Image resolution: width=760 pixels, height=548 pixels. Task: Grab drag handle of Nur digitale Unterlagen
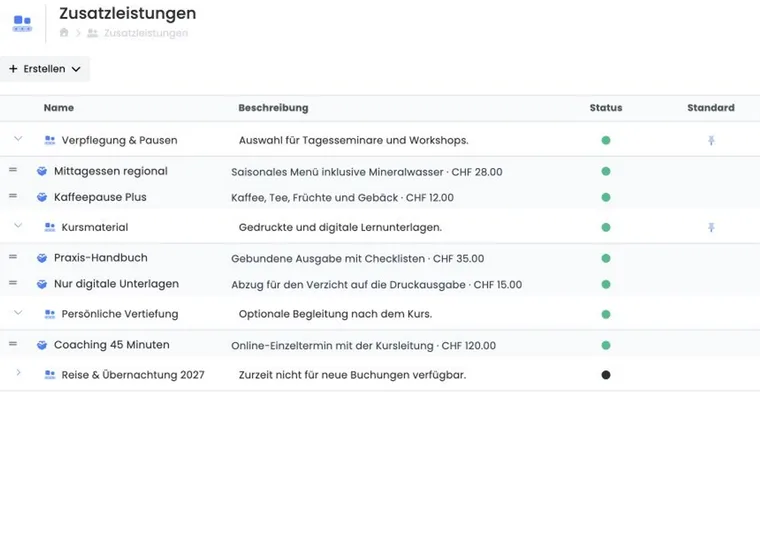coord(13,283)
